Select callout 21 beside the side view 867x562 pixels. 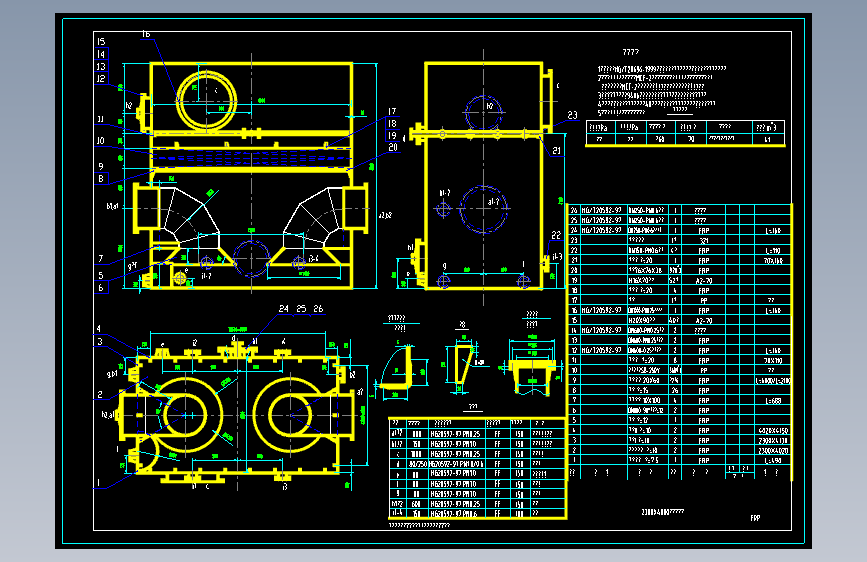pyautogui.click(x=556, y=150)
